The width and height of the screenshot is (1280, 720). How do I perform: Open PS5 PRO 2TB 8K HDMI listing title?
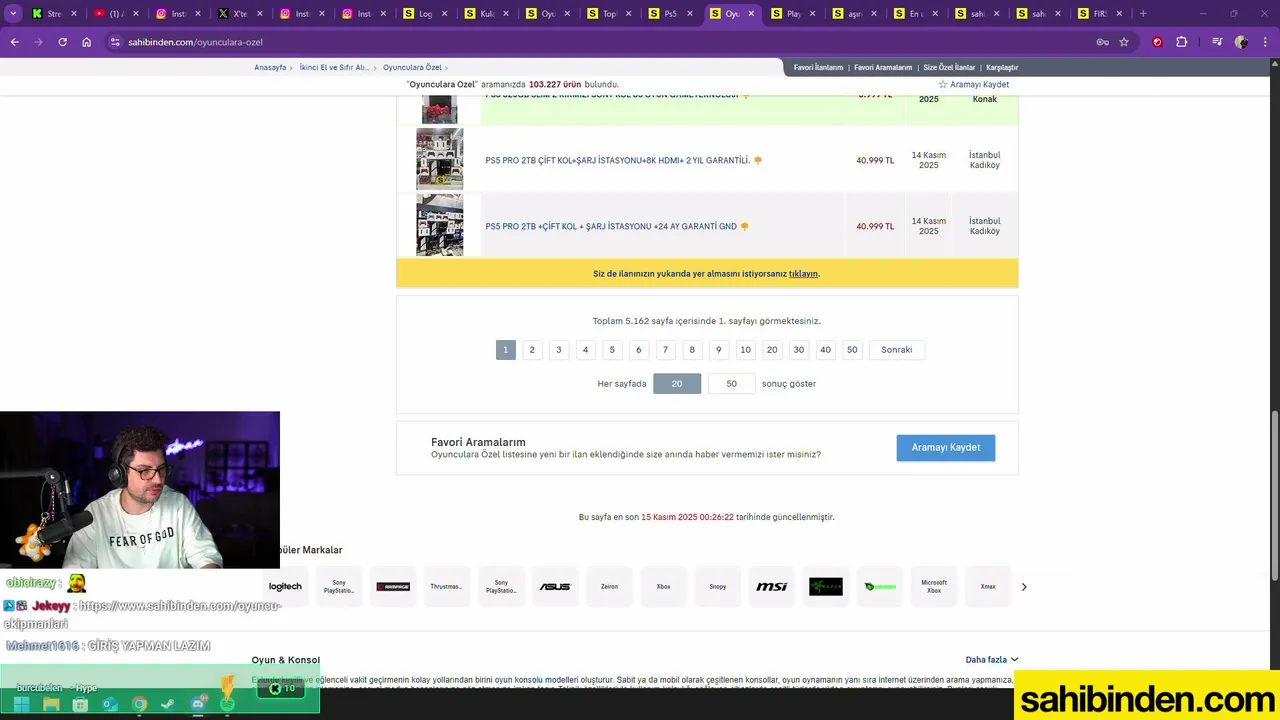click(x=617, y=160)
